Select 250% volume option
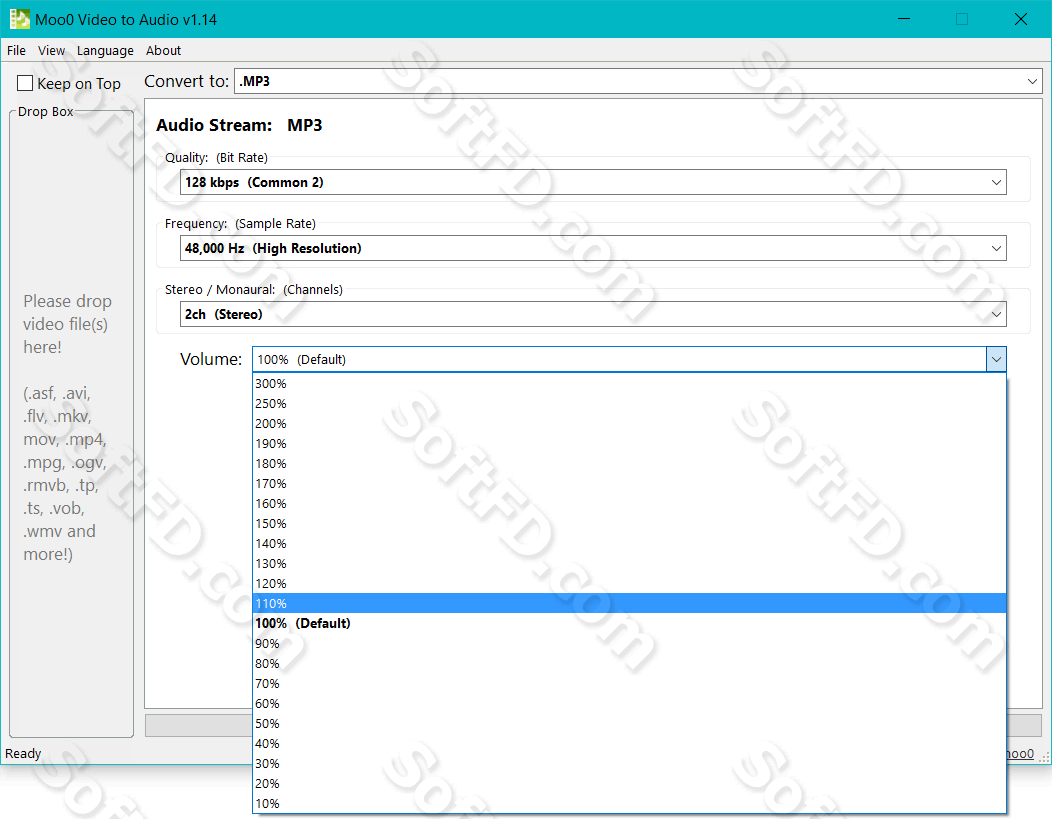 [x=629, y=404]
